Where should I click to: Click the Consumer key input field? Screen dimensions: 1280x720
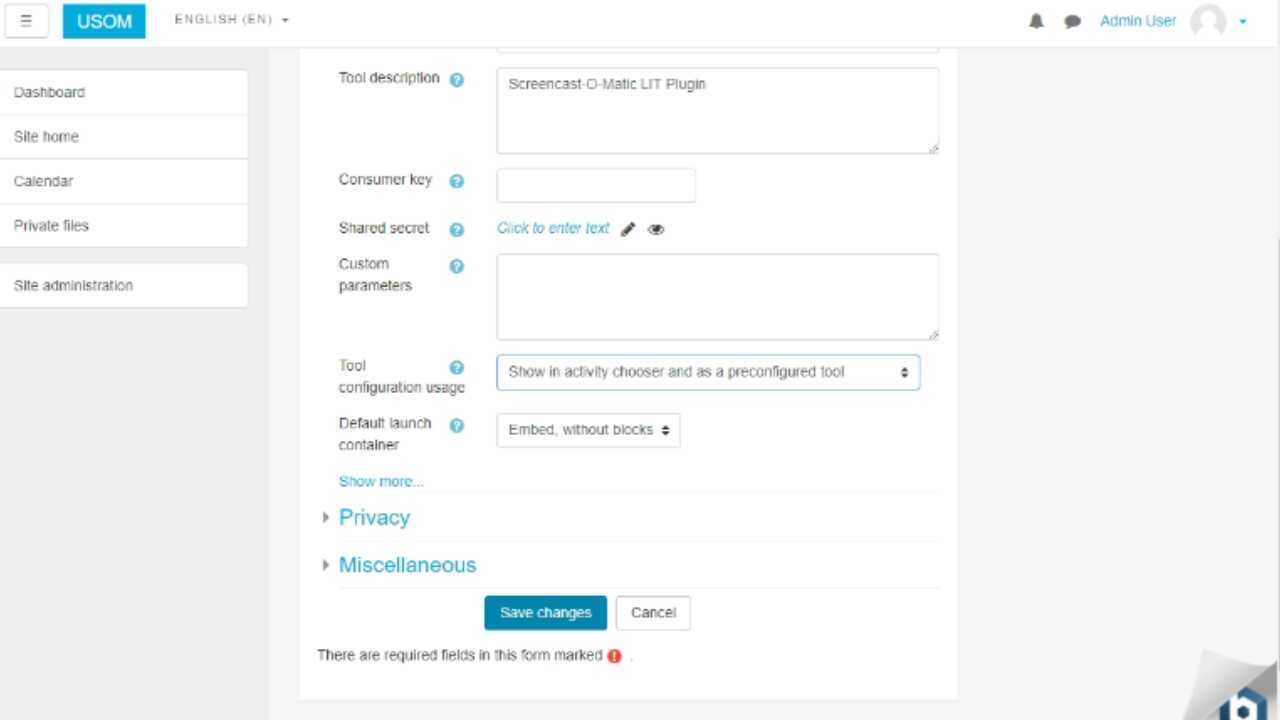(x=596, y=185)
